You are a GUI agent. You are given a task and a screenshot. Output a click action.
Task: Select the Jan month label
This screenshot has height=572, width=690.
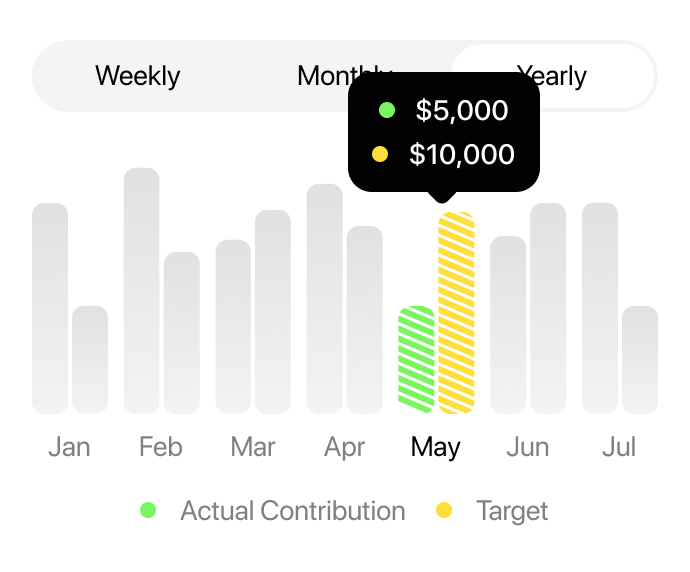(x=69, y=447)
